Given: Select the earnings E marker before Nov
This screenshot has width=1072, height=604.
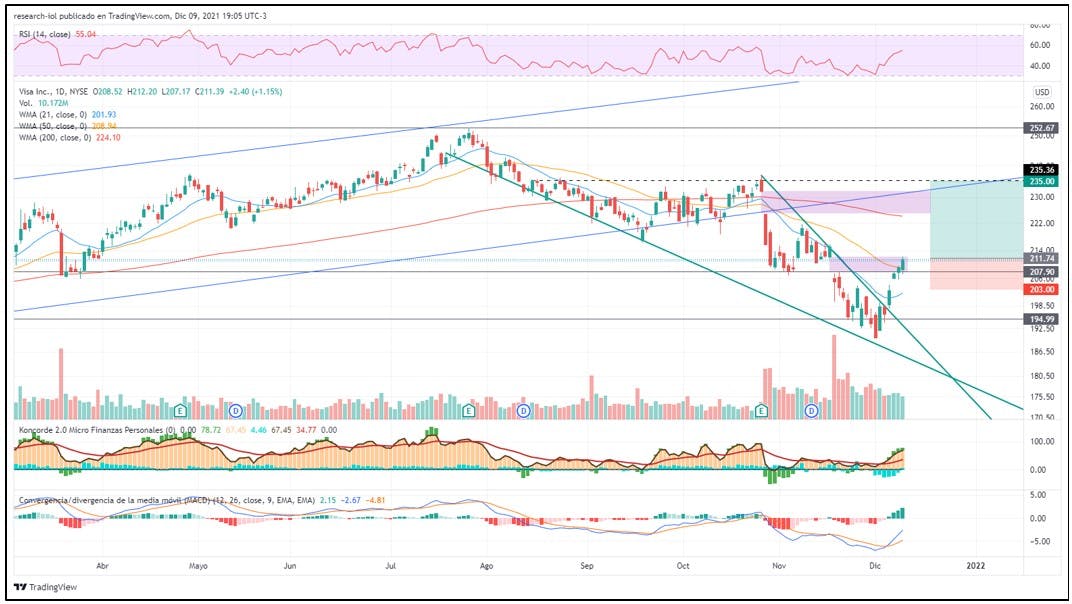Looking at the screenshot, I should 762,411.
